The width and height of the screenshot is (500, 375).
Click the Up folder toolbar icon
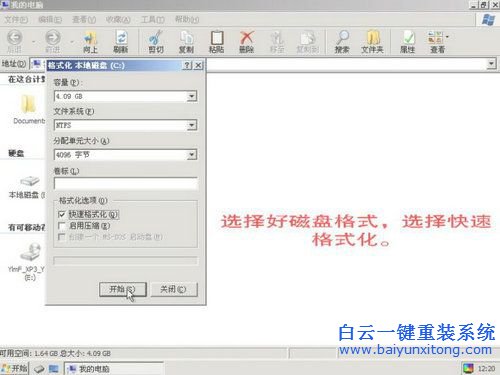[90, 38]
